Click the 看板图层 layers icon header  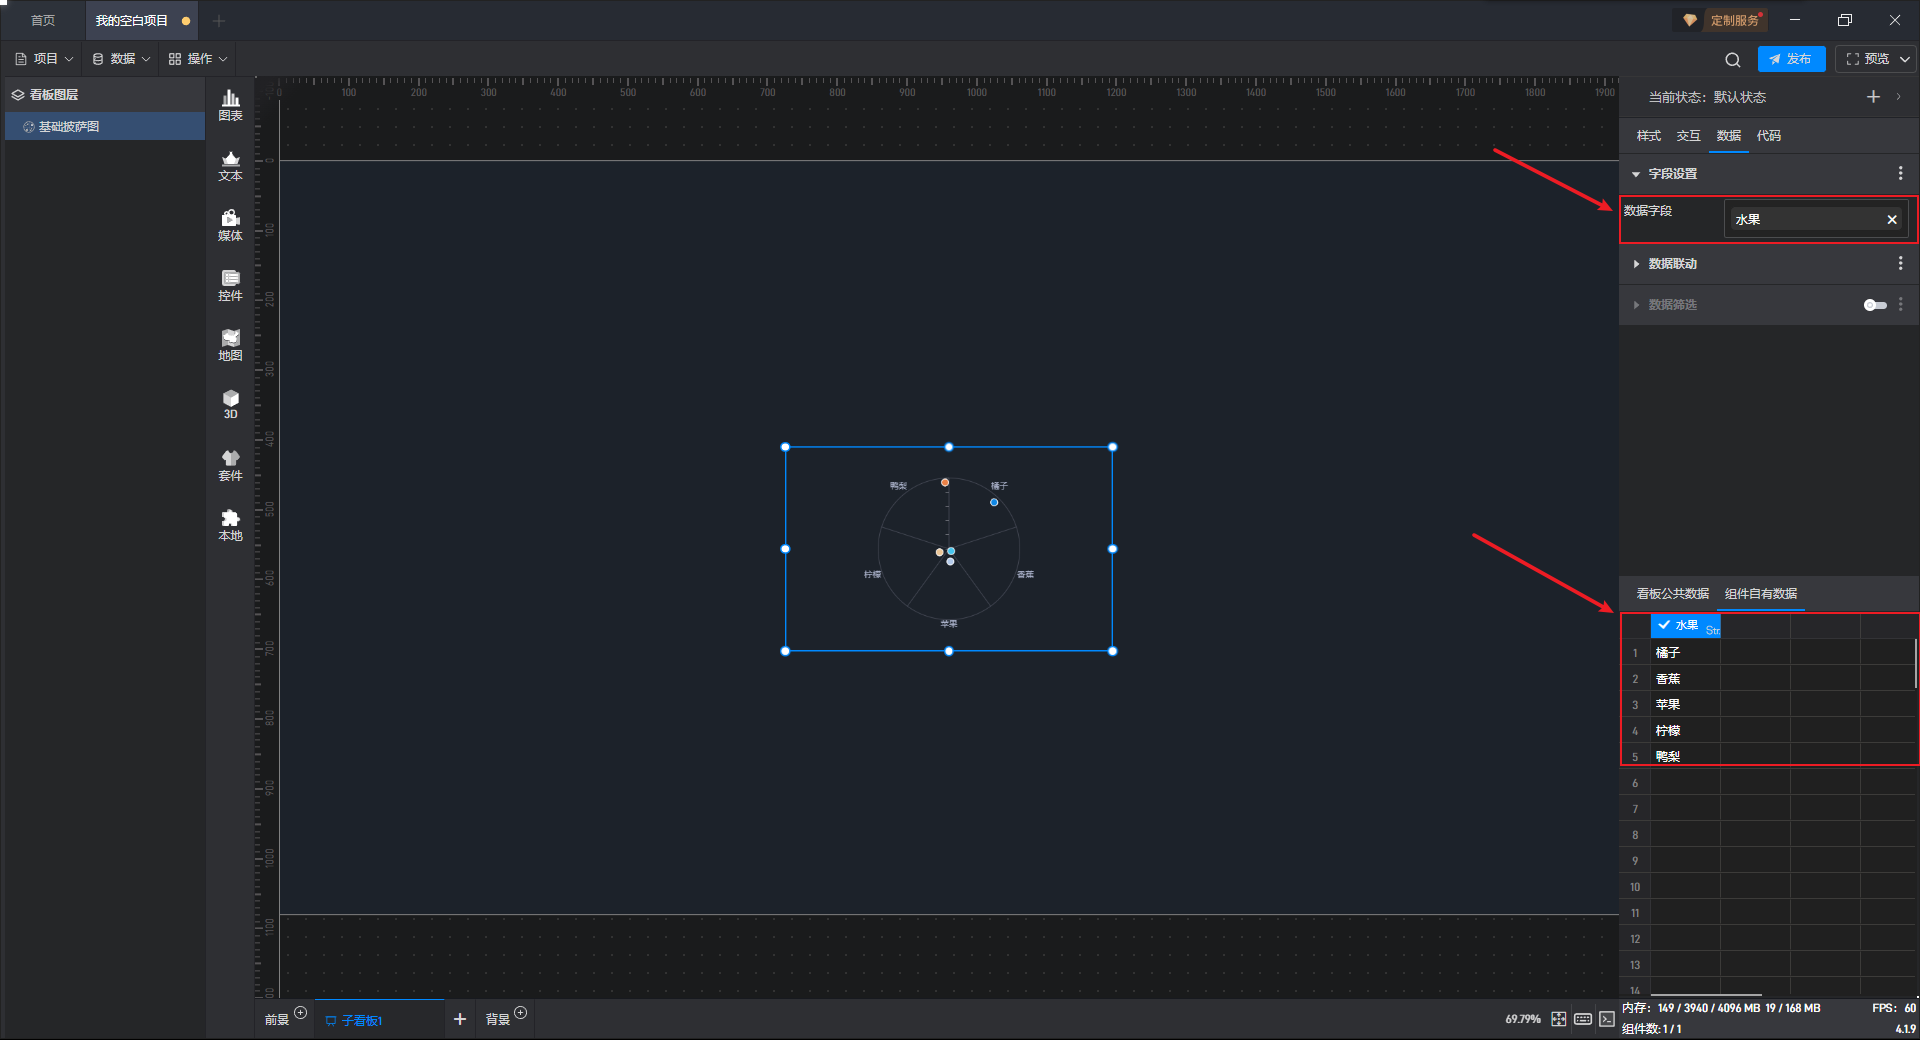(x=18, y=95)
